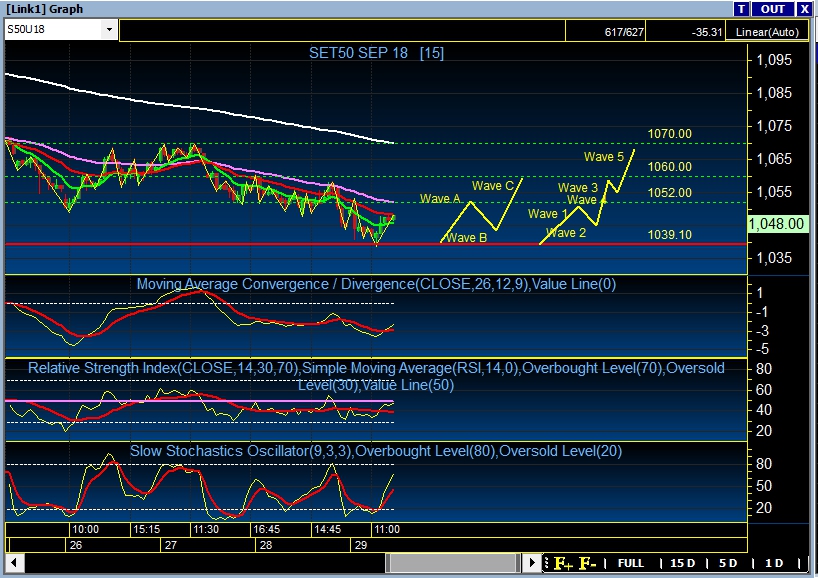Click the horizontal scrollbar left arrow
The width and height of the screenshot is (818, 578).
14,563
